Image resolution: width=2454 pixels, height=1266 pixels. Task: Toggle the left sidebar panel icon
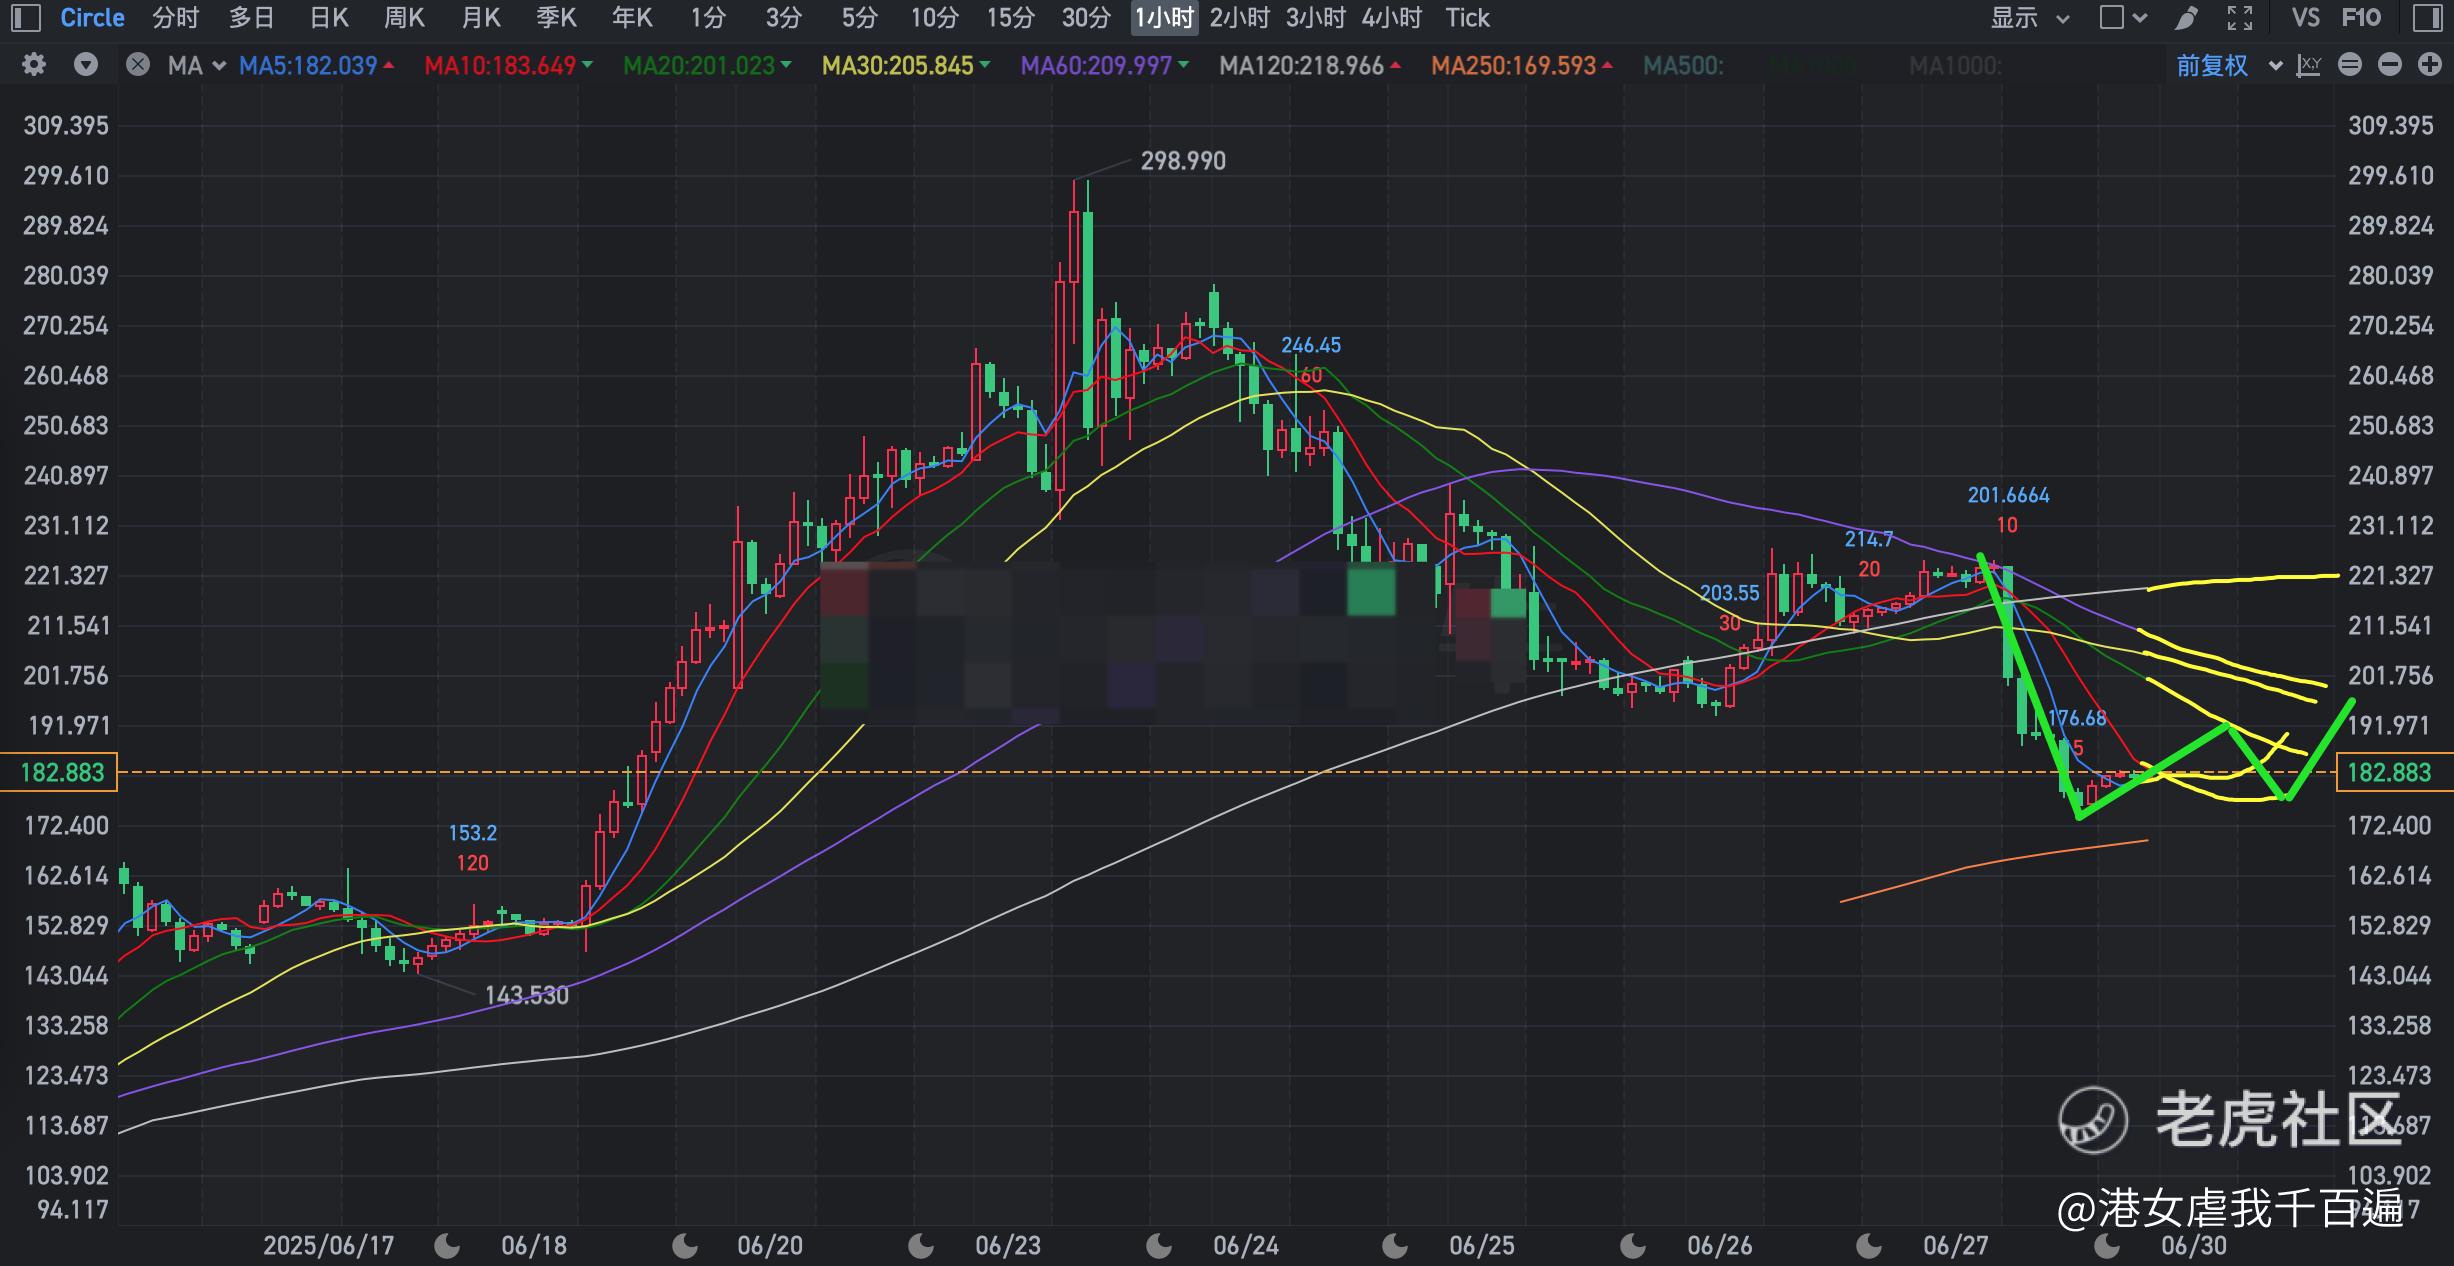point(25,18)
